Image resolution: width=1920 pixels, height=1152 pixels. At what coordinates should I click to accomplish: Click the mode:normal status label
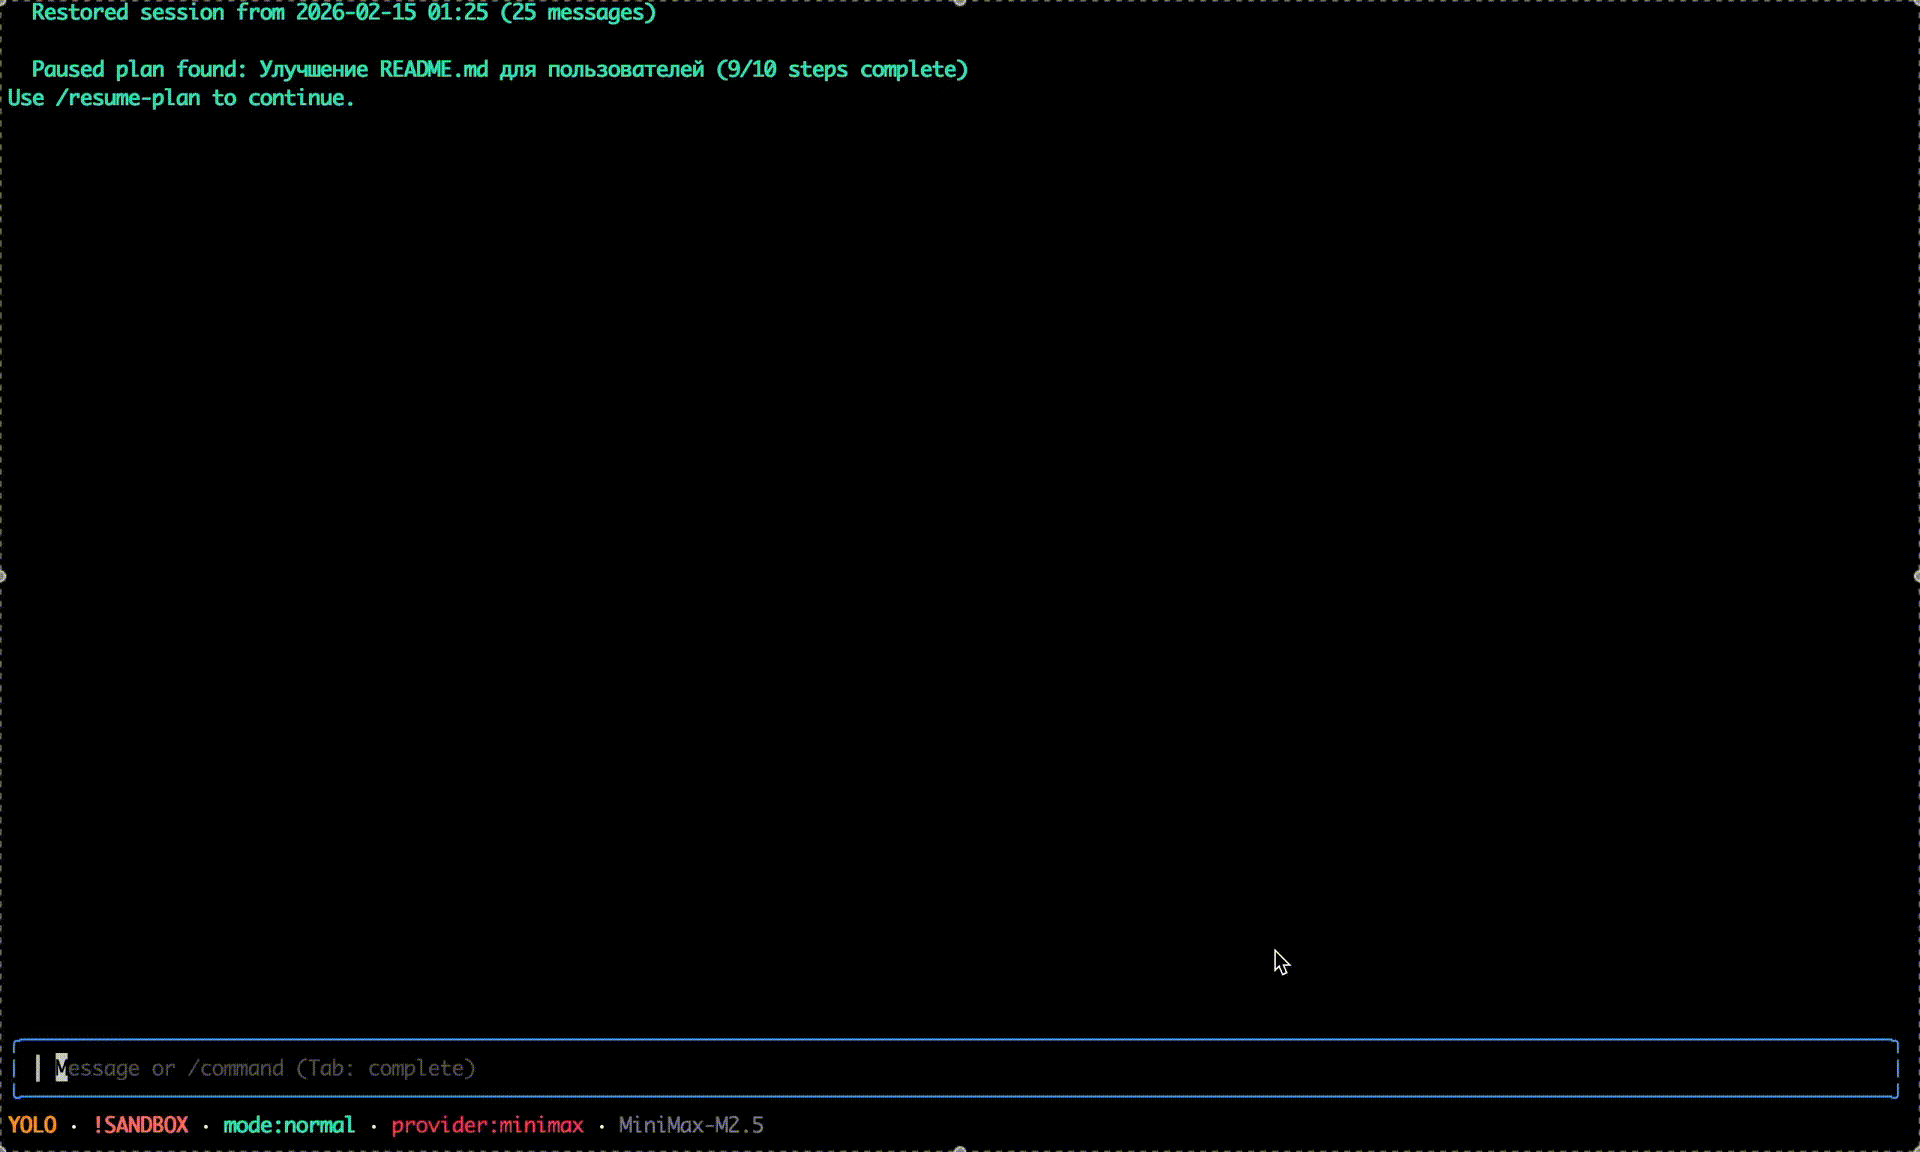(289, 1125)
